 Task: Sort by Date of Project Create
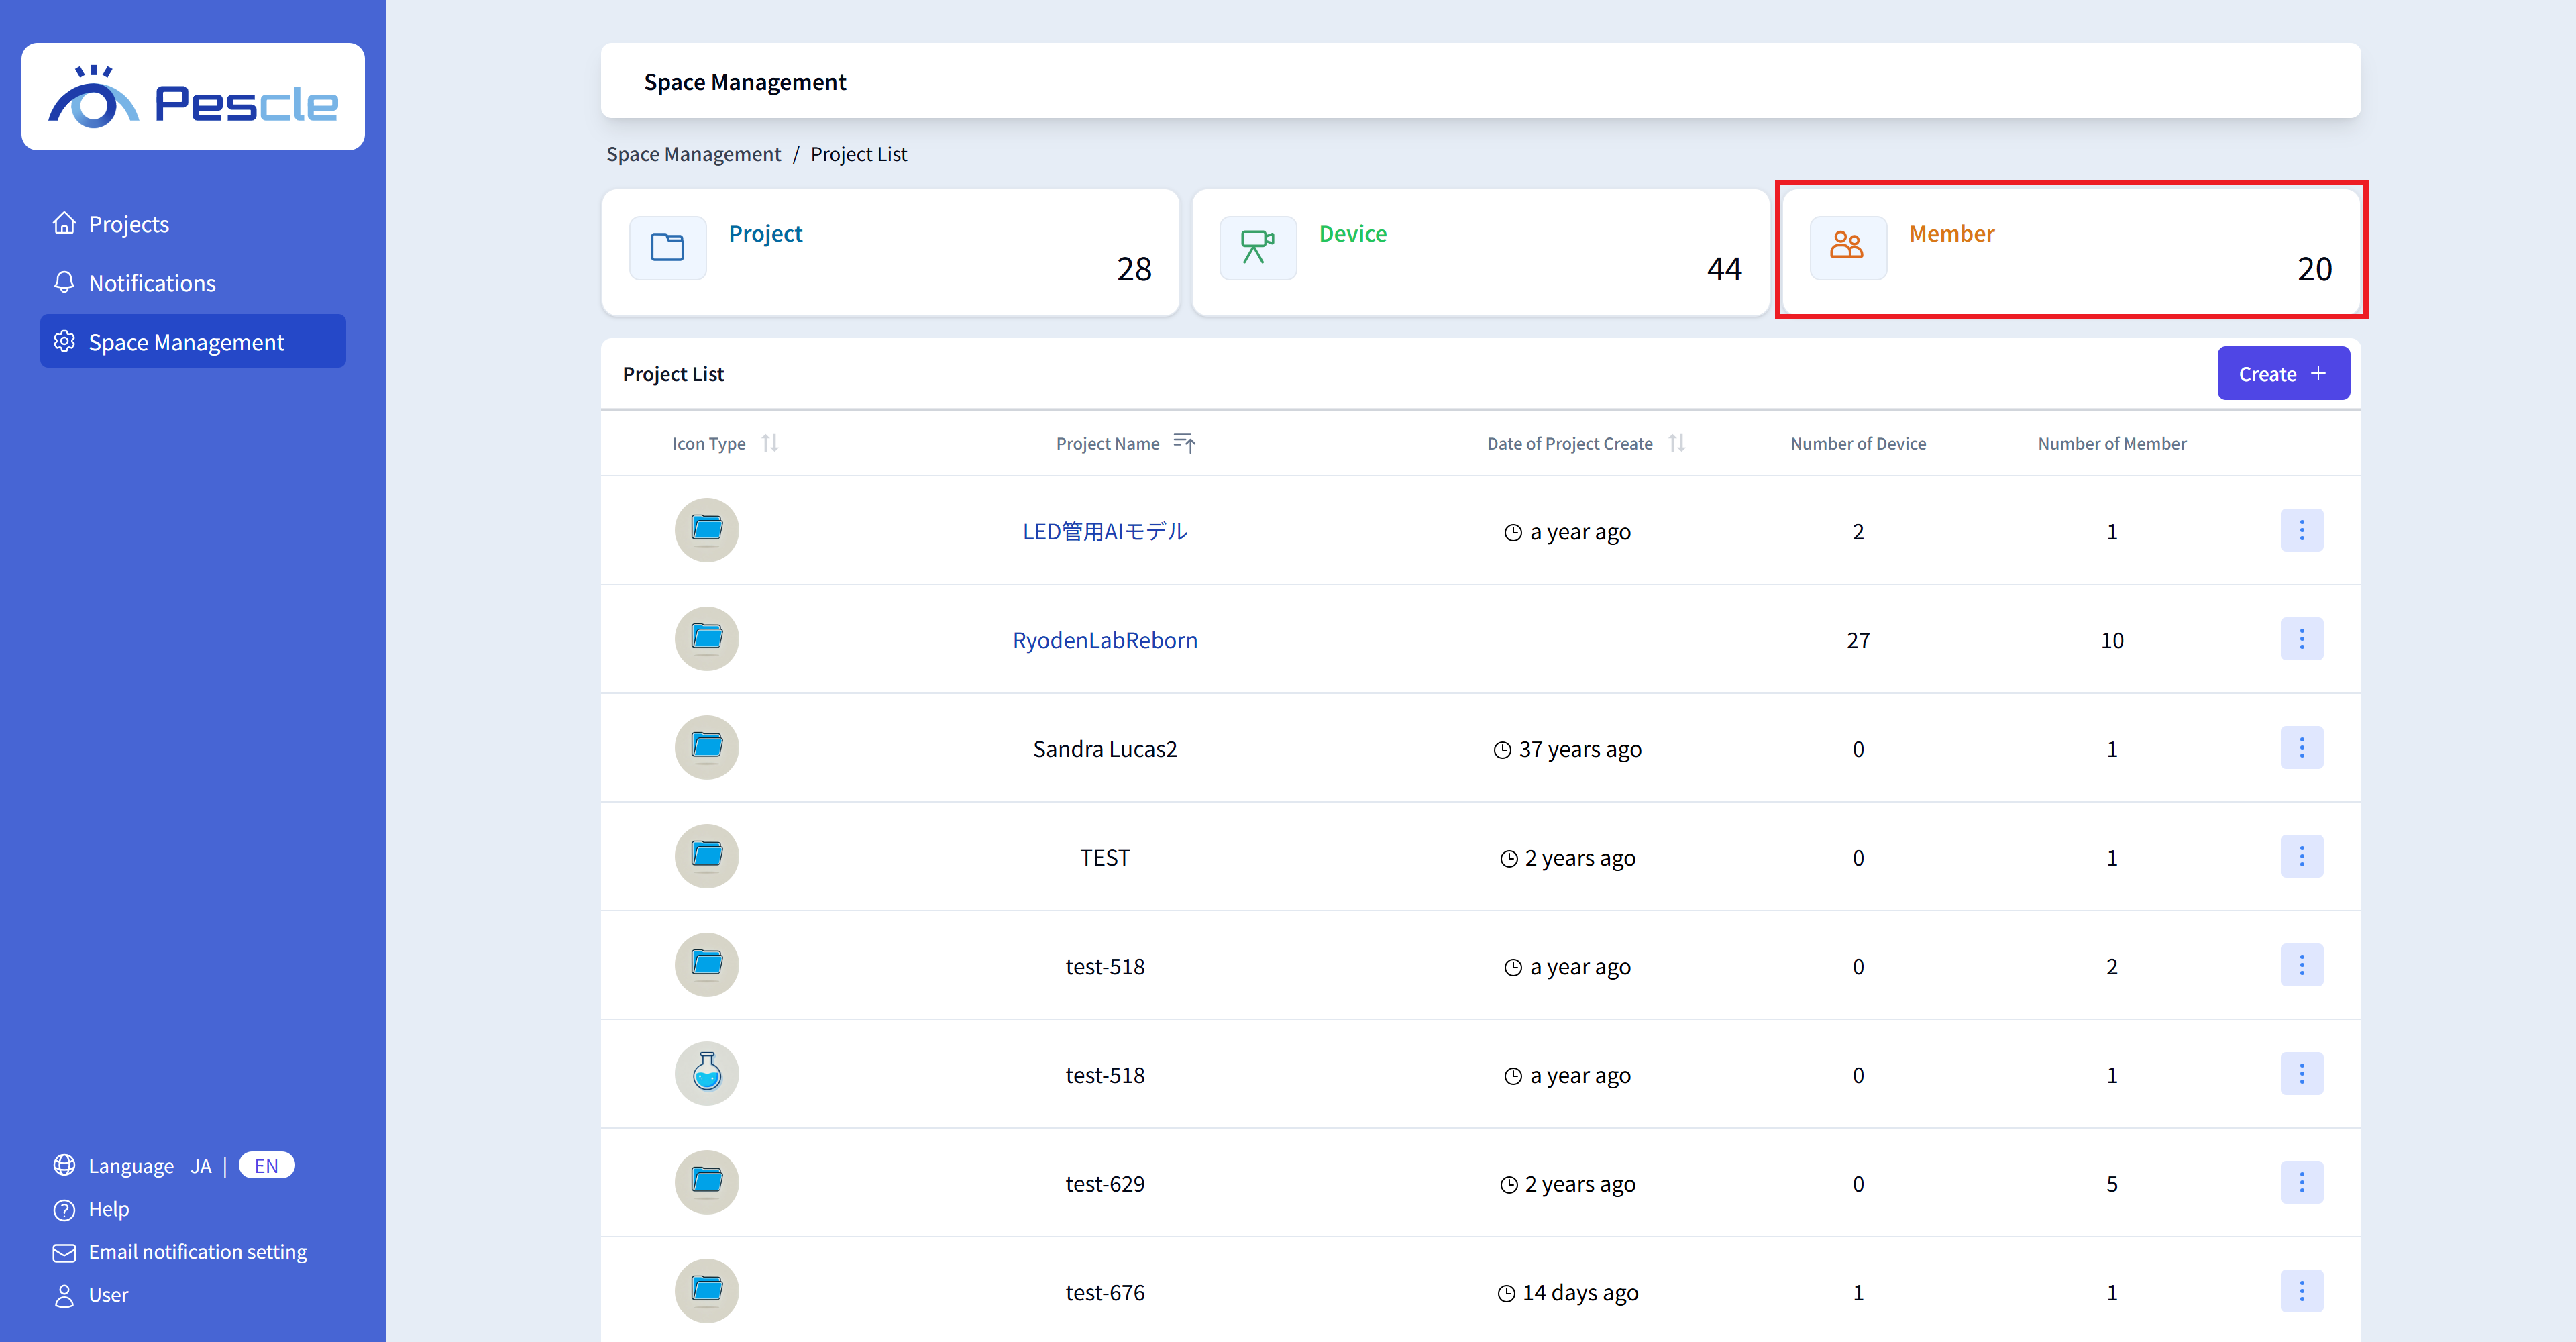pyautogui.click(x=1676, y=443)
